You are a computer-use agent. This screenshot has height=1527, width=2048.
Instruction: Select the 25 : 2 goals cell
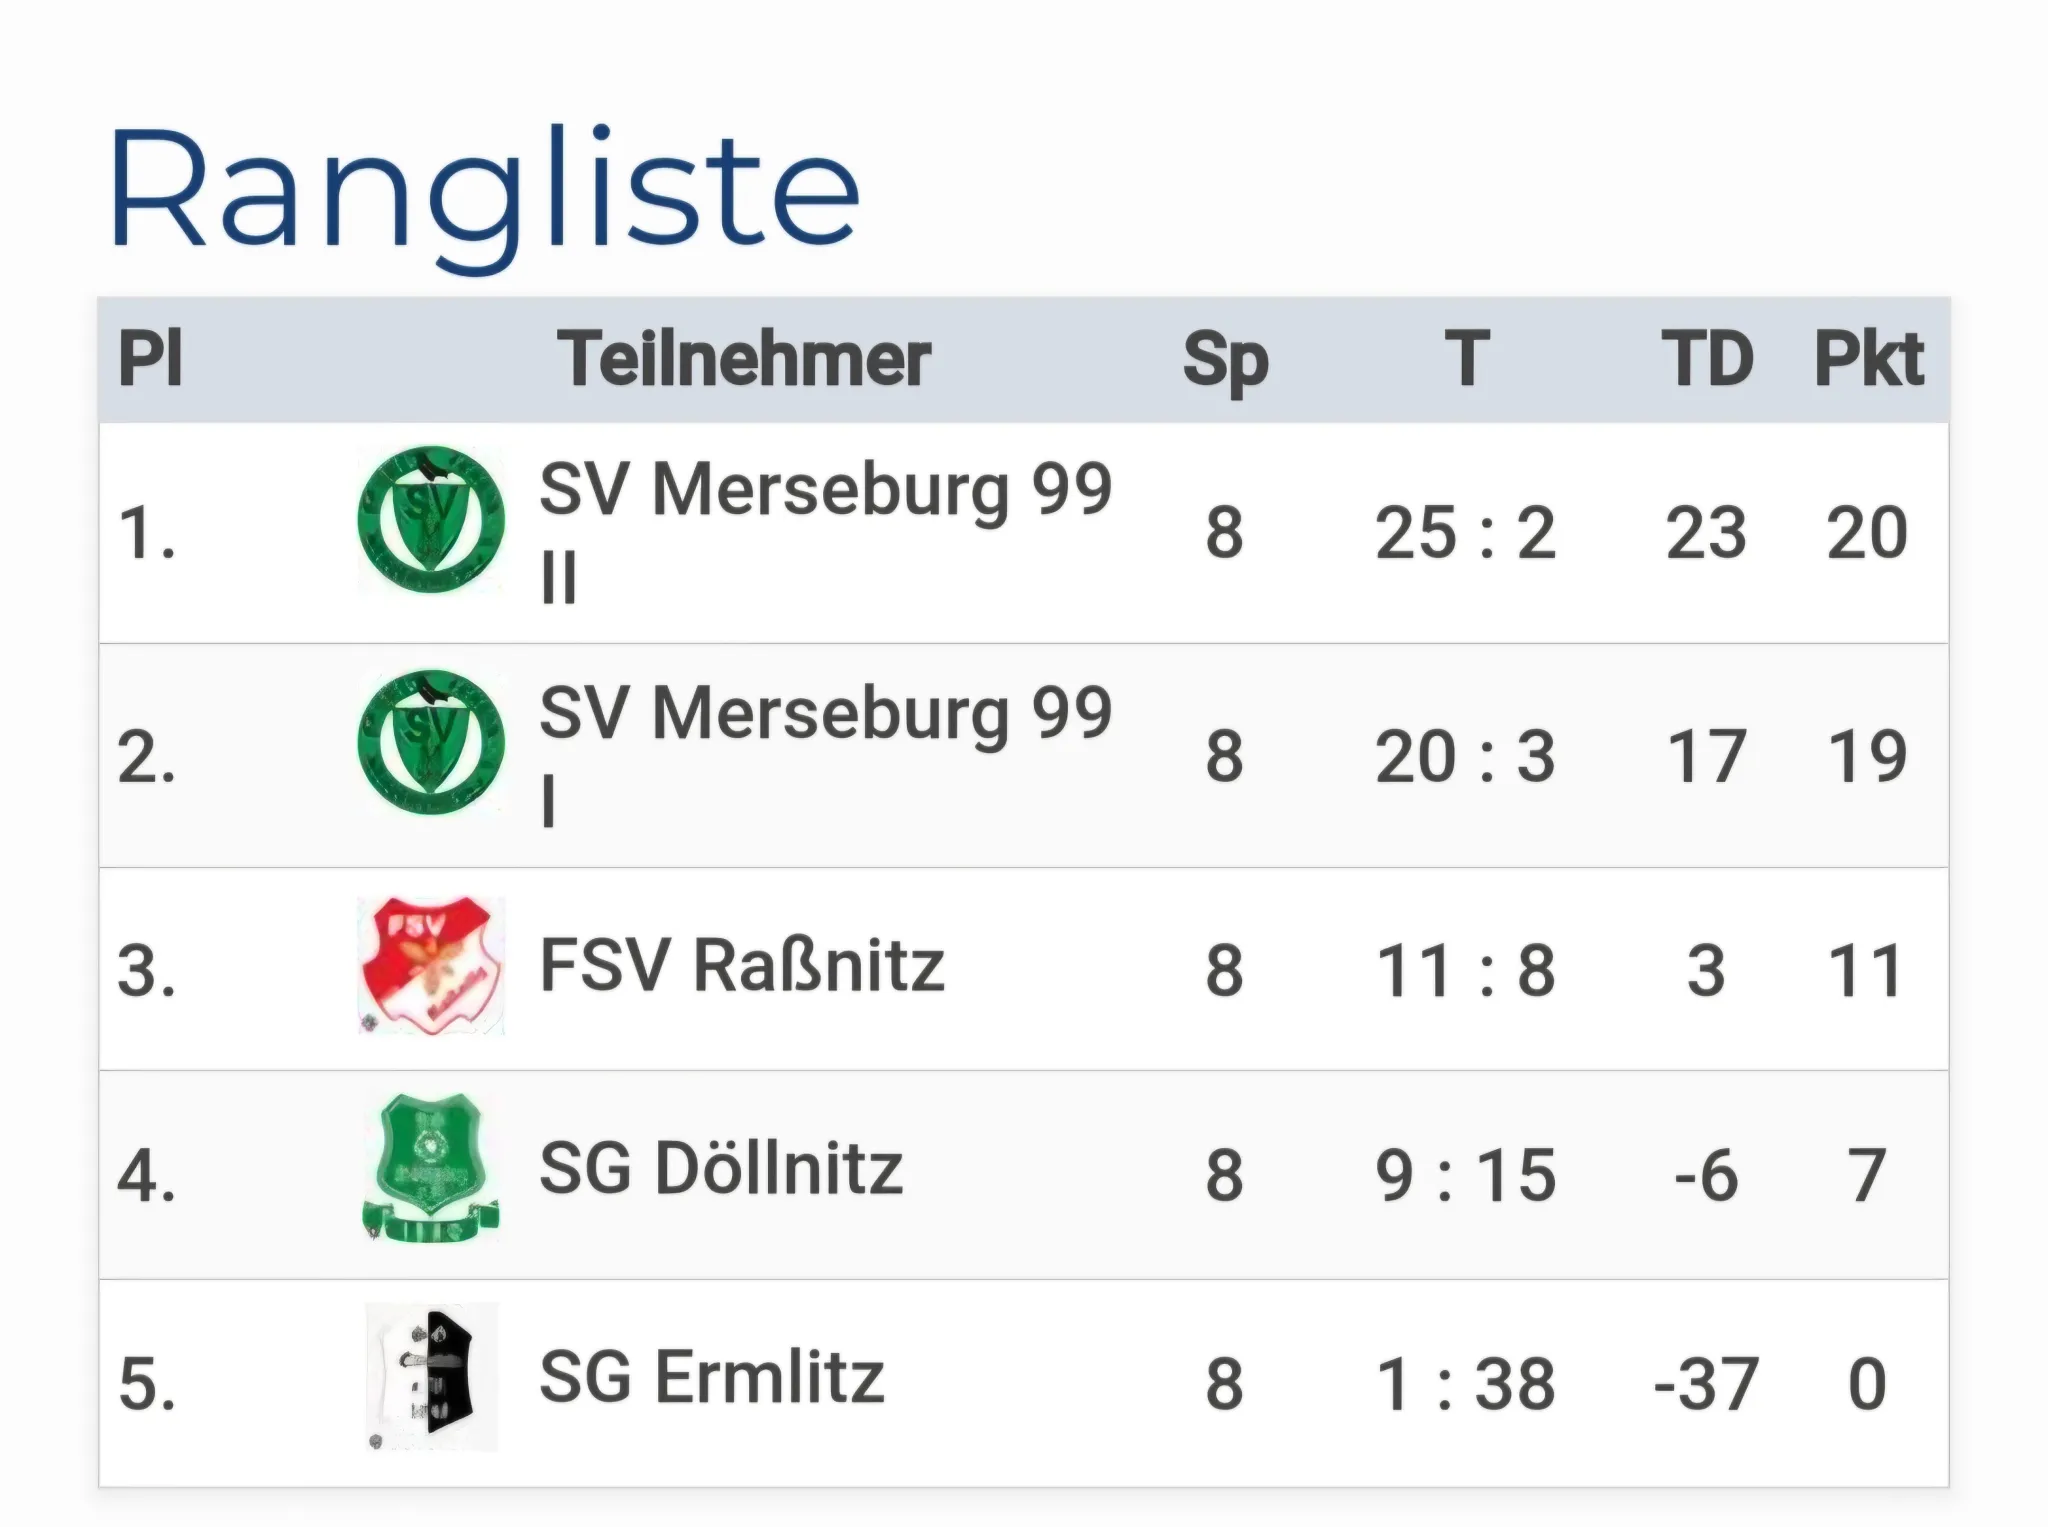coord(1466,533)
